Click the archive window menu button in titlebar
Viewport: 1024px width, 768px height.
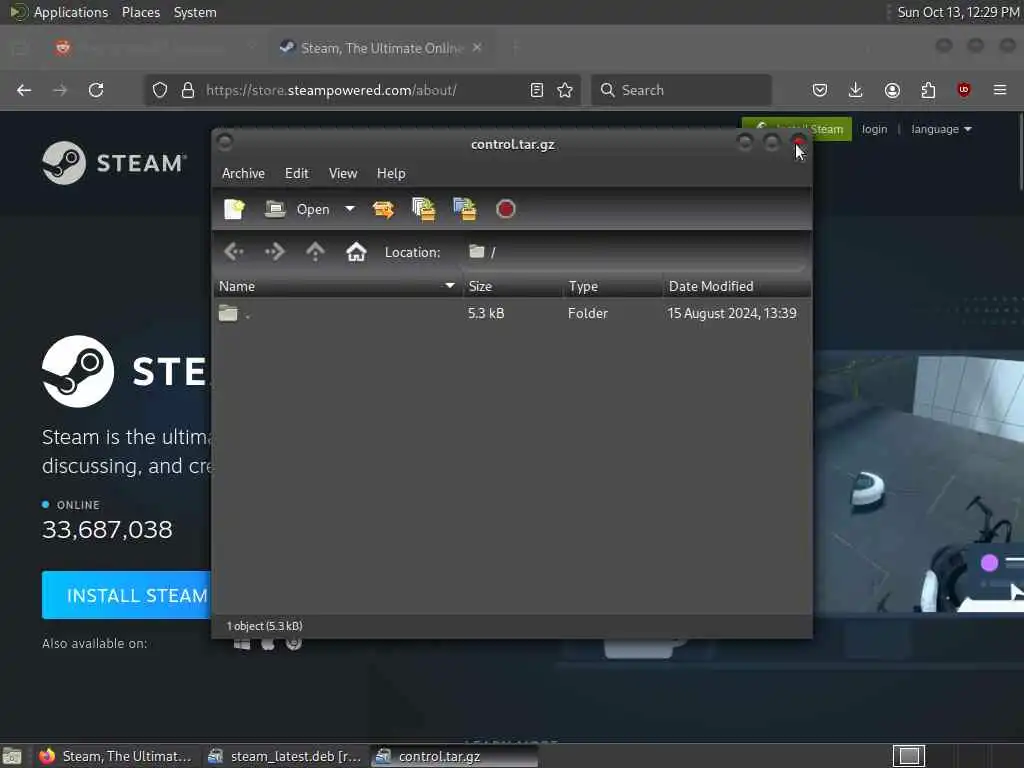[225, 142]
